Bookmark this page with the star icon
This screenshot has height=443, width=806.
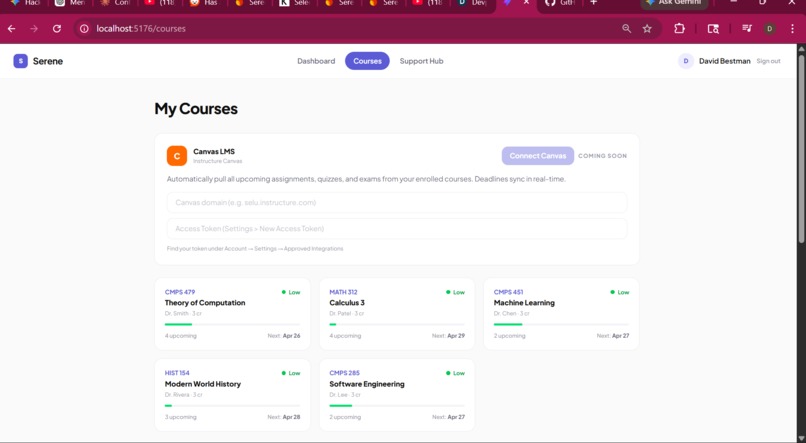[647, 29]
